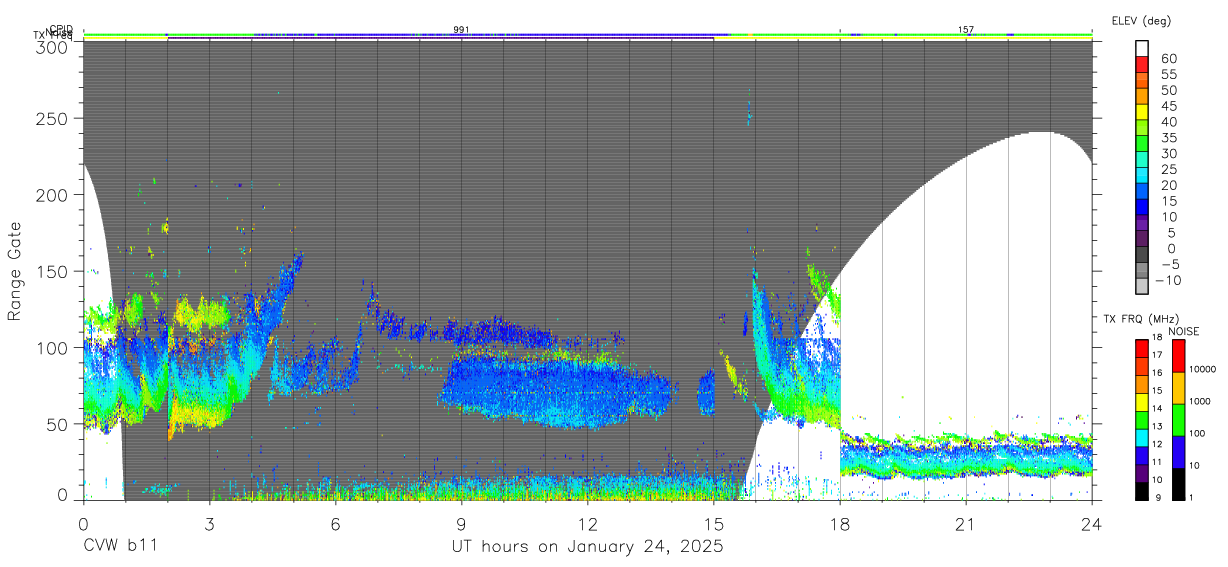Select the bright green ELEV swatch near 35
The width and height of the screenshot is (1228, 567).
[1142, 144]
